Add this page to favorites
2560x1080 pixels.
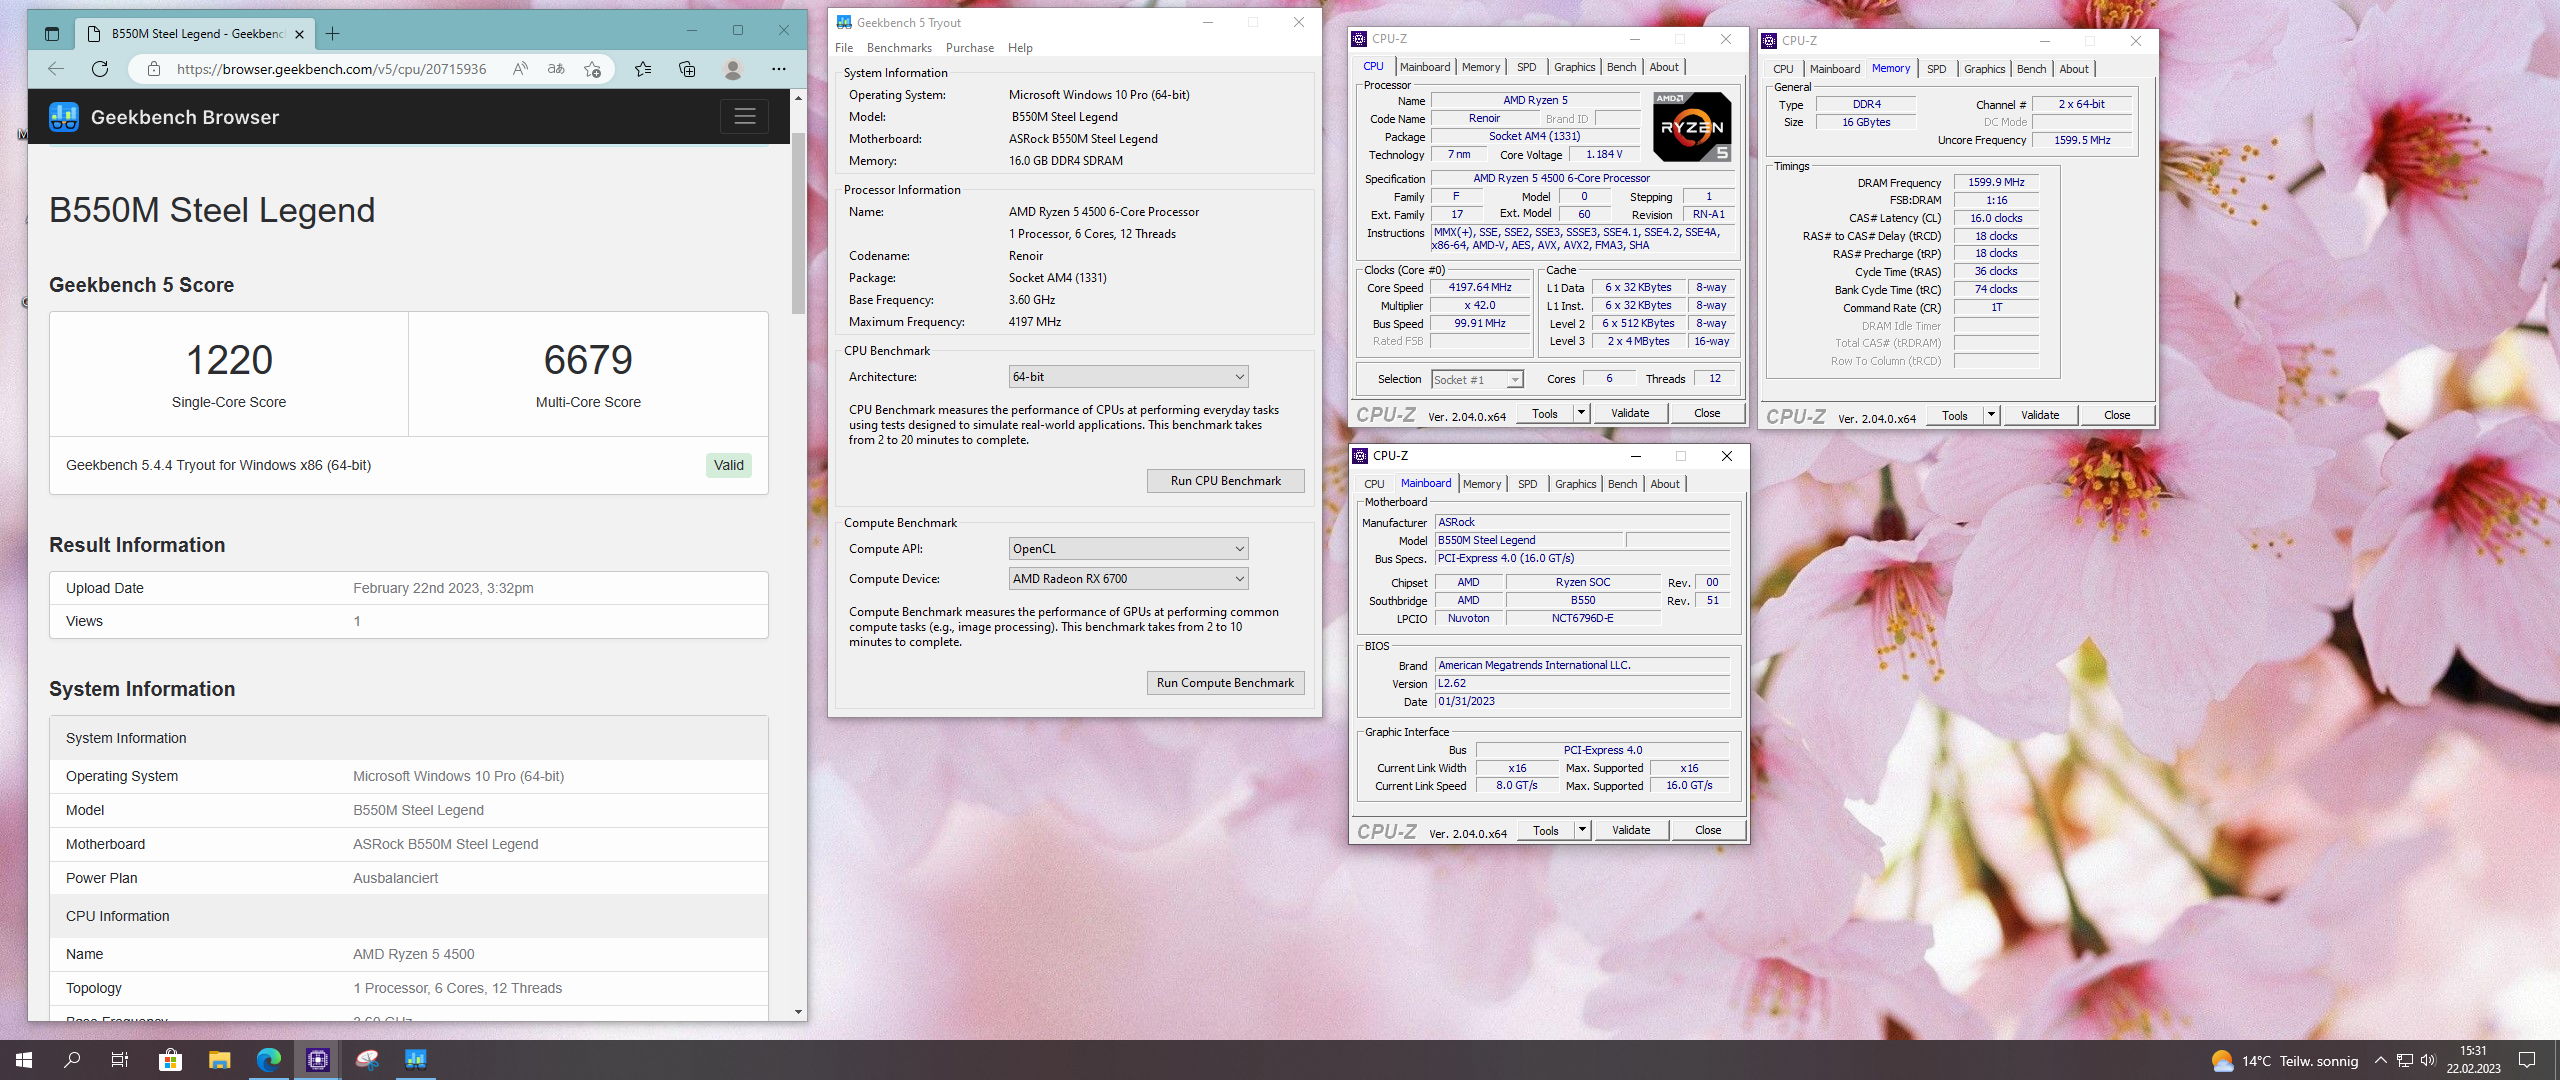pos(592,69)
